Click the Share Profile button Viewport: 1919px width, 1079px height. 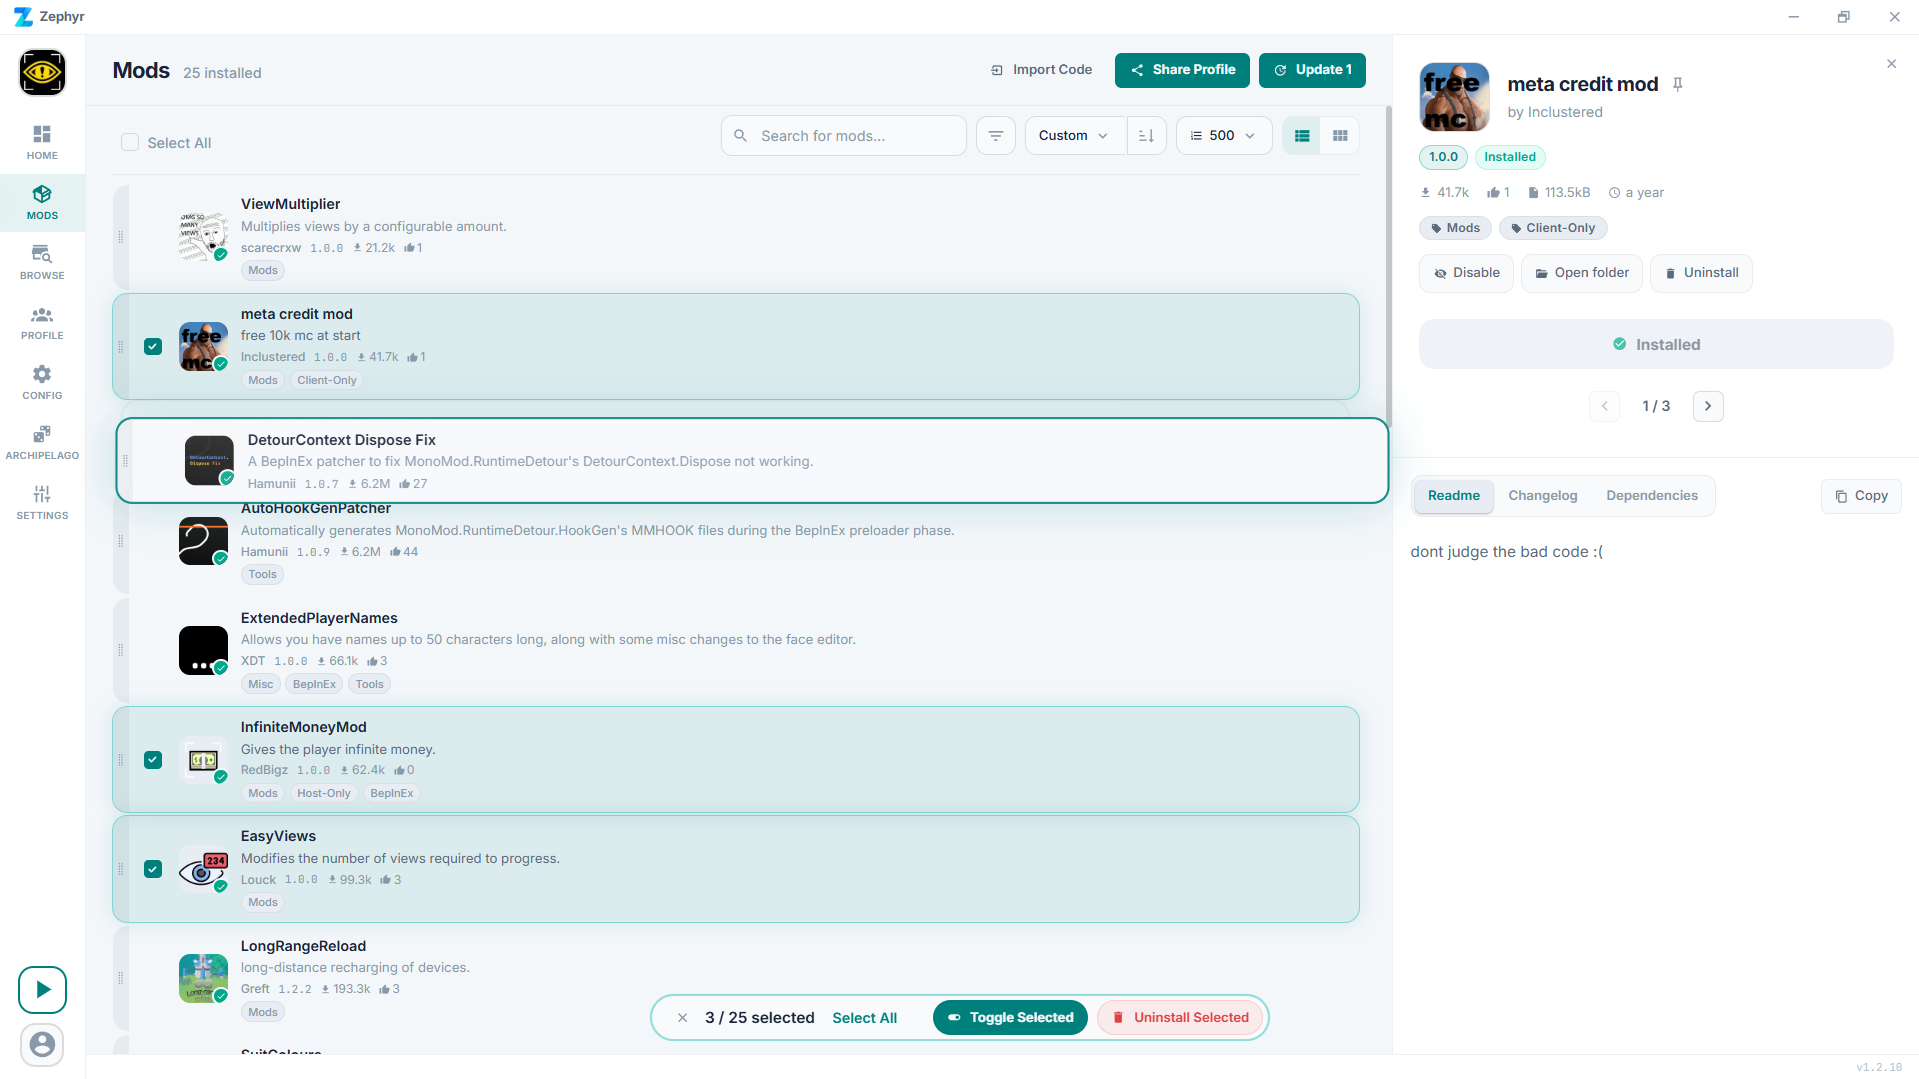1182,70
